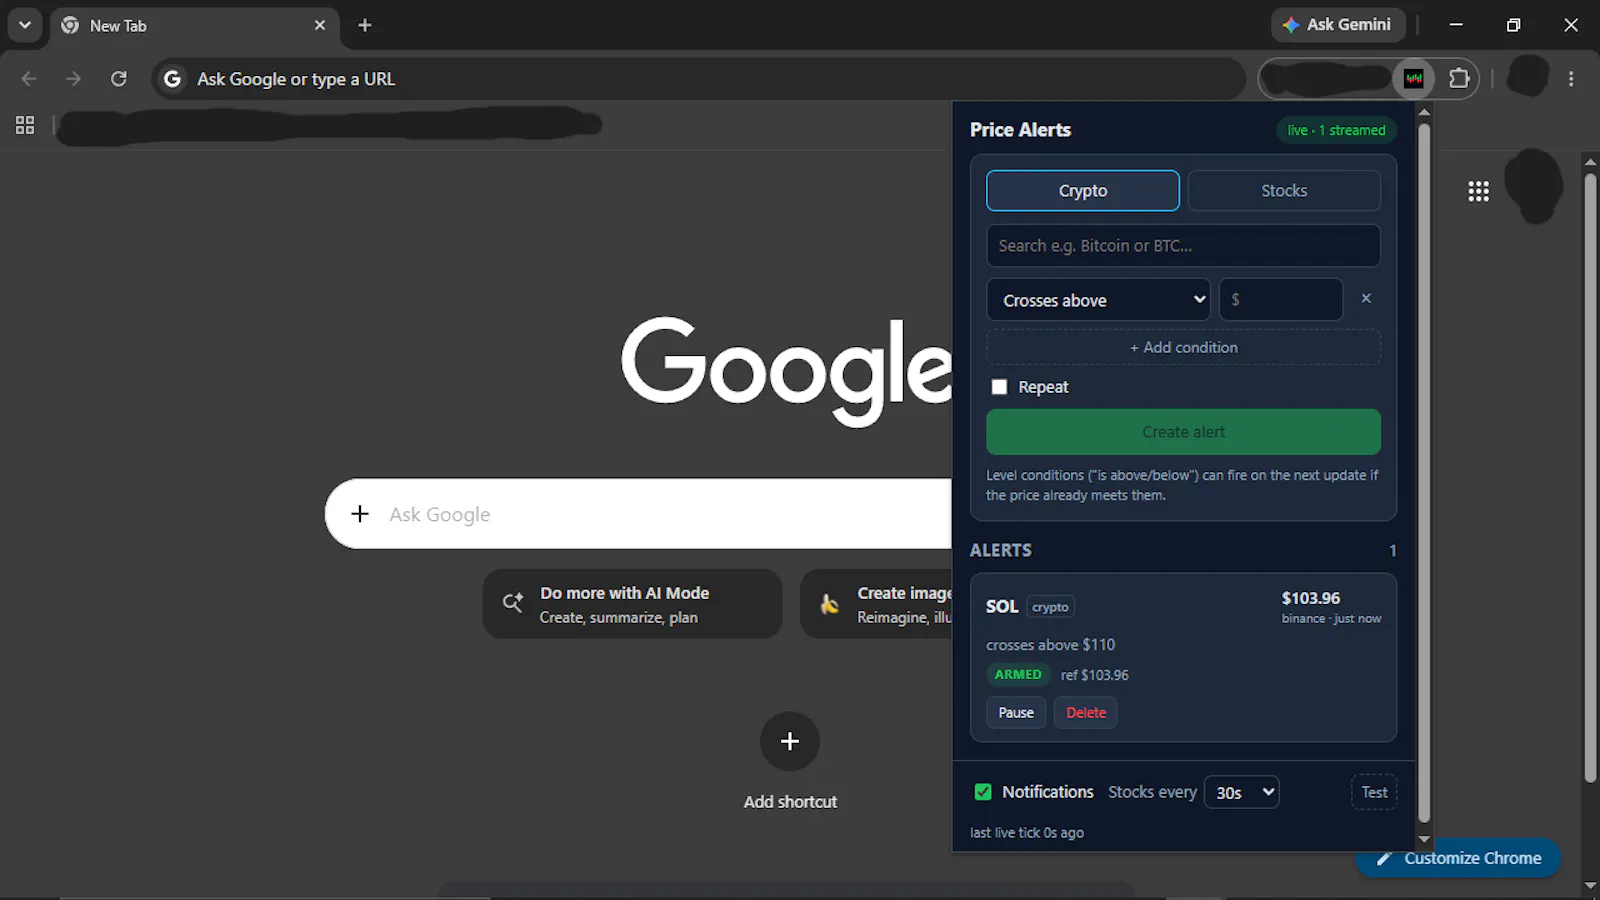Pause the SOL alert

(1016, 713)
